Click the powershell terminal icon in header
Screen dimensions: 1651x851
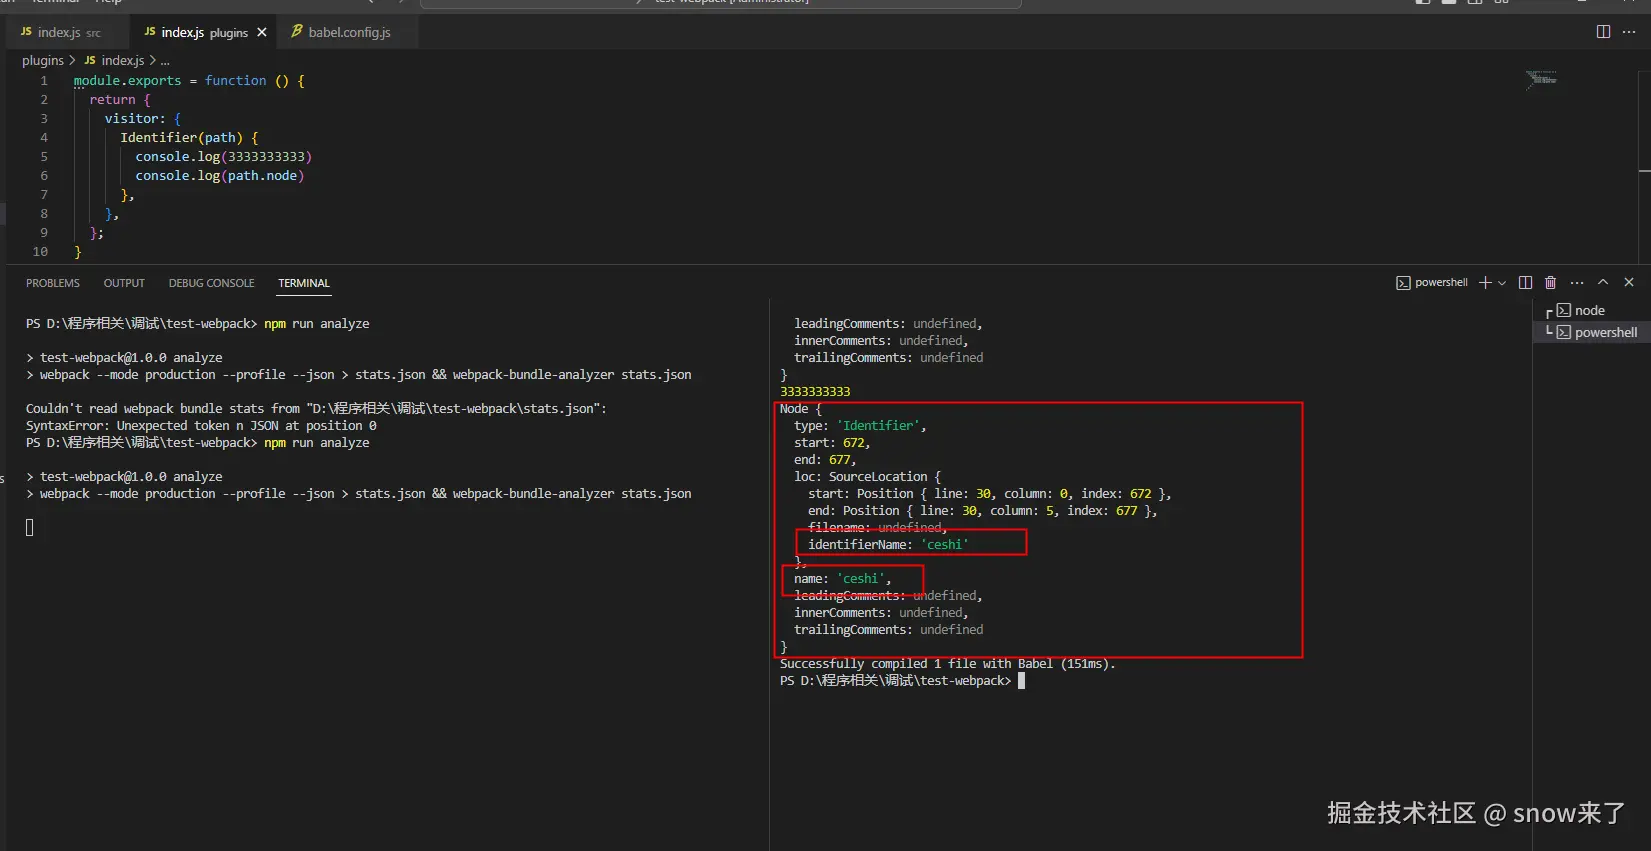coord(1403,283)
